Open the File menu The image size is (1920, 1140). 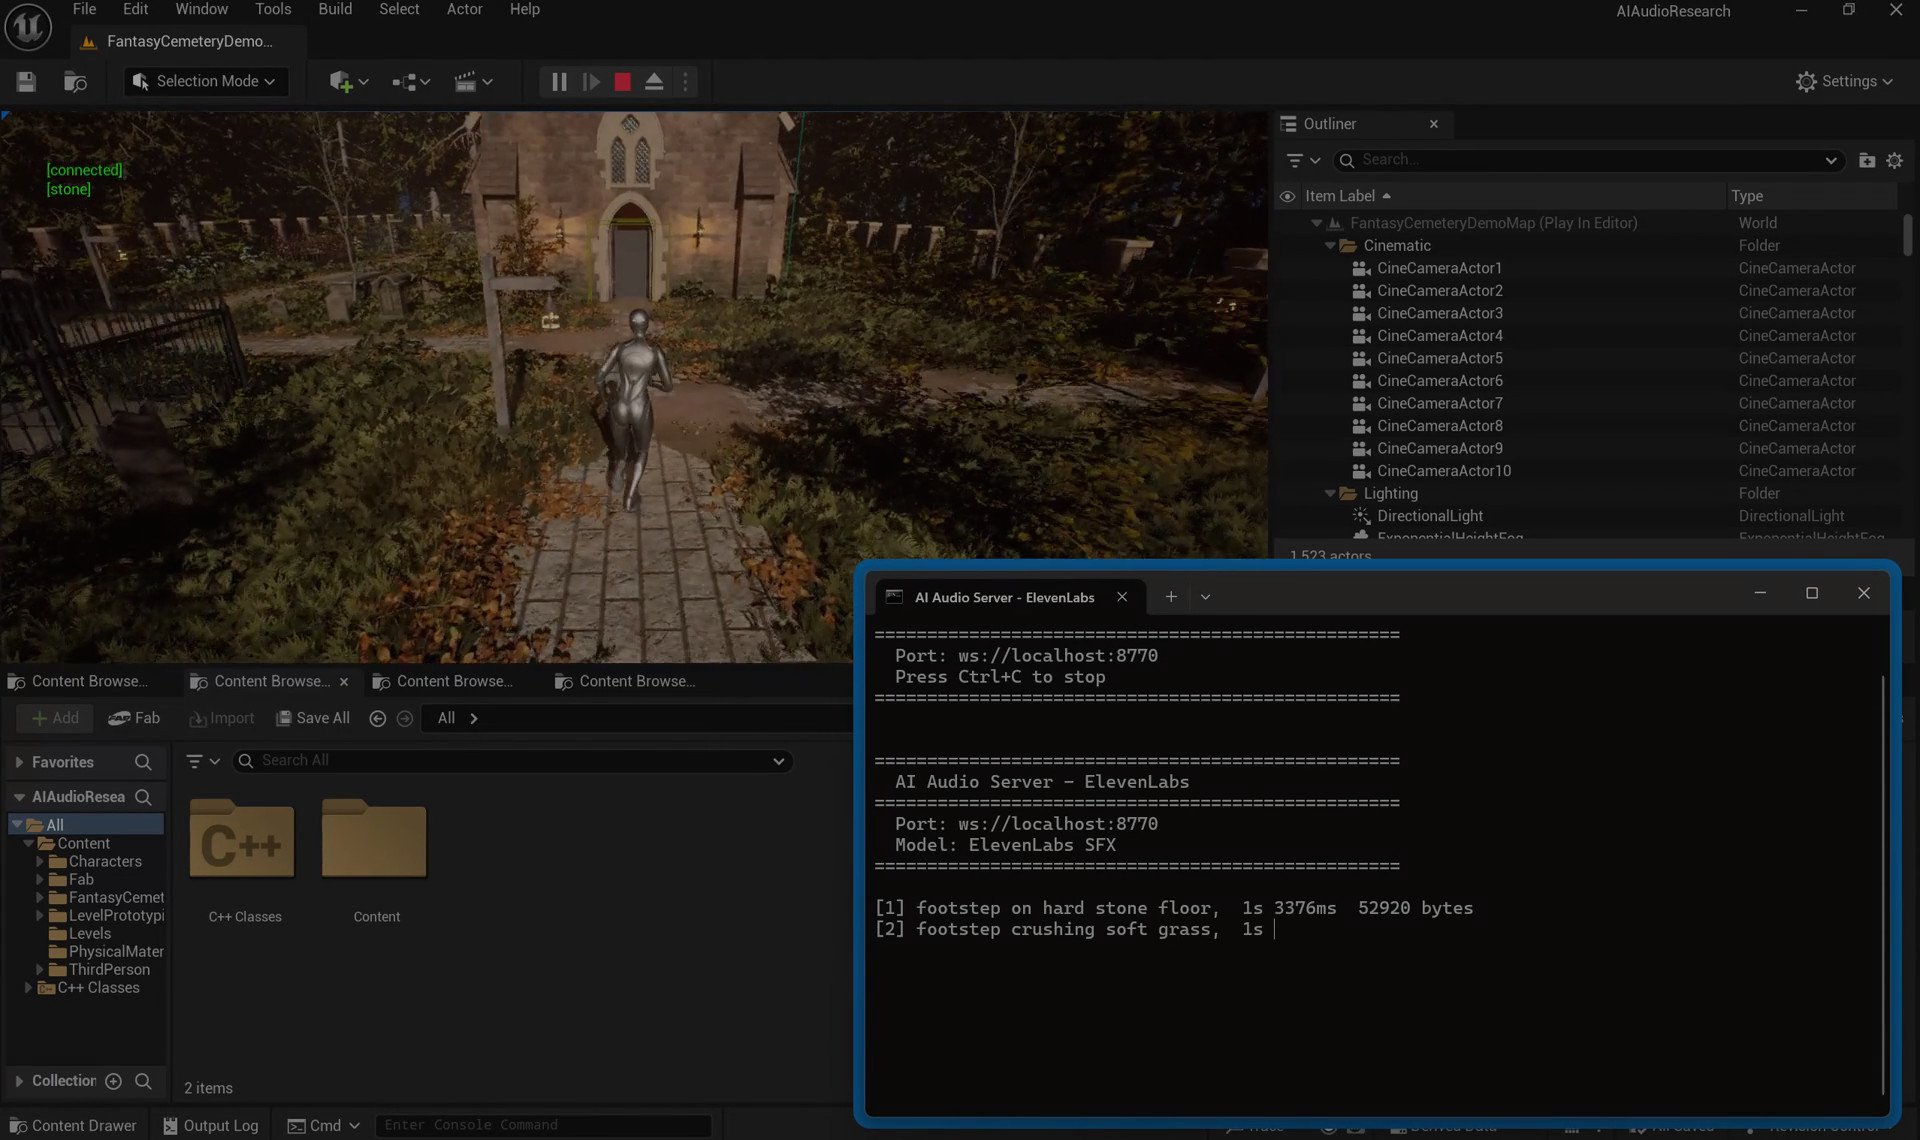tap(85, 9)
